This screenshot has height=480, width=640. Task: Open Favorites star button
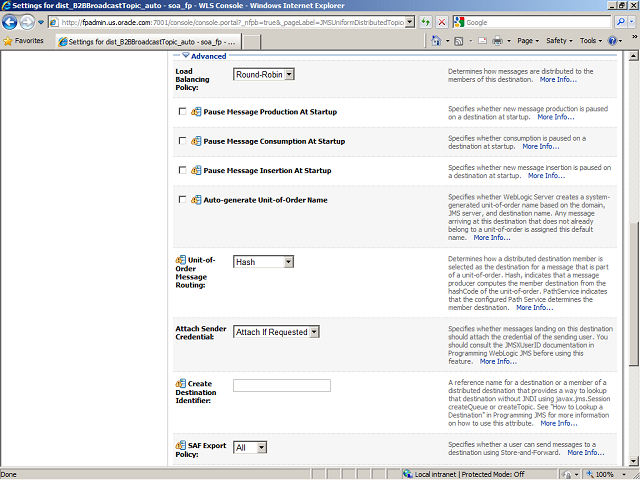coord(23,41)
